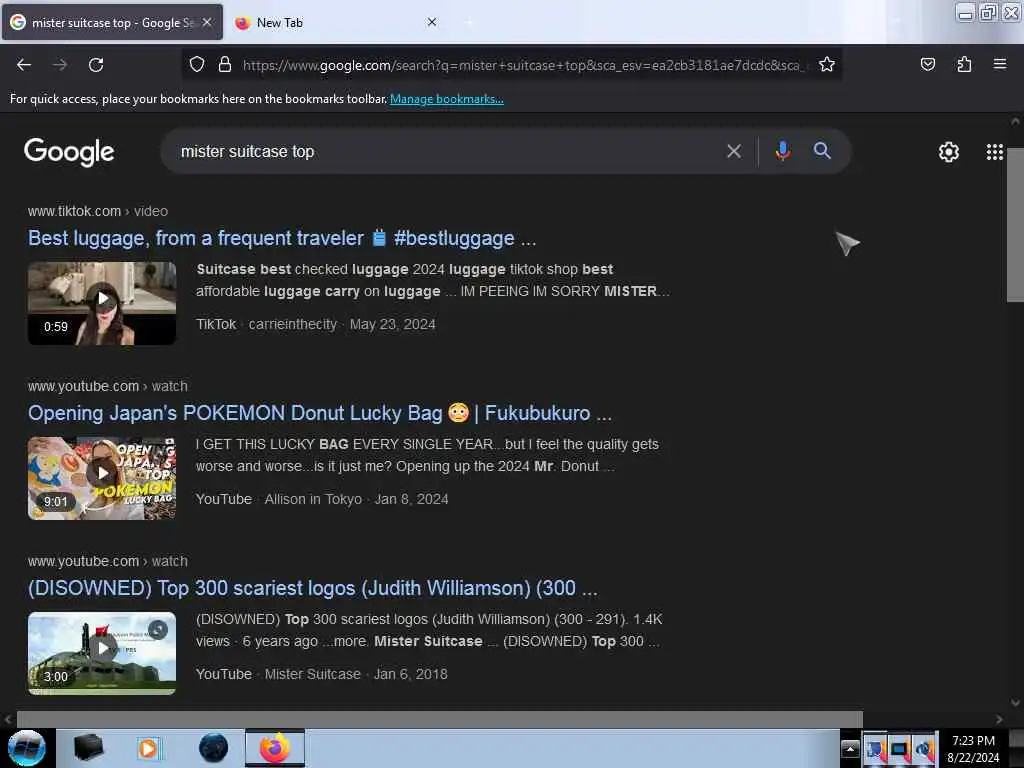Open the globe application taskbar icon
Viewport: 1024px width, 768px height.
213,748
